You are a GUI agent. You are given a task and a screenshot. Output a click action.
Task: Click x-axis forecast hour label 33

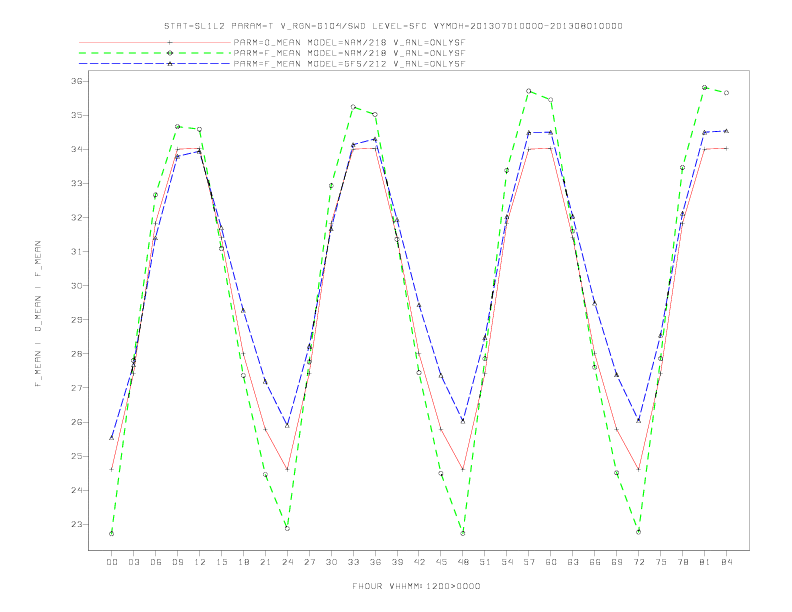[x=353, y=562]
